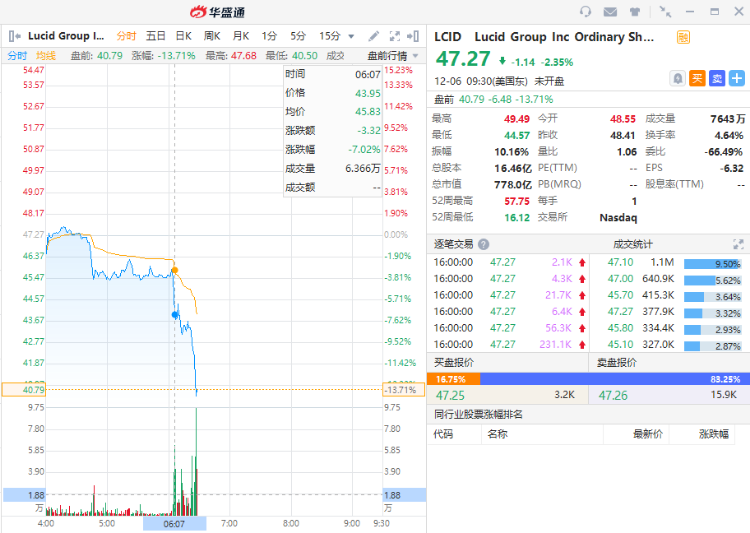The height and width of the screenshot is (533, 750).
Task: Select the 买盘报价 tab
Action: point(453,362)
